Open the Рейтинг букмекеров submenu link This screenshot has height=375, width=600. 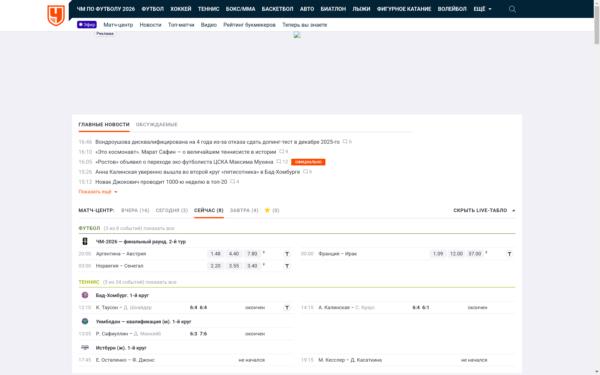(249, 24)
